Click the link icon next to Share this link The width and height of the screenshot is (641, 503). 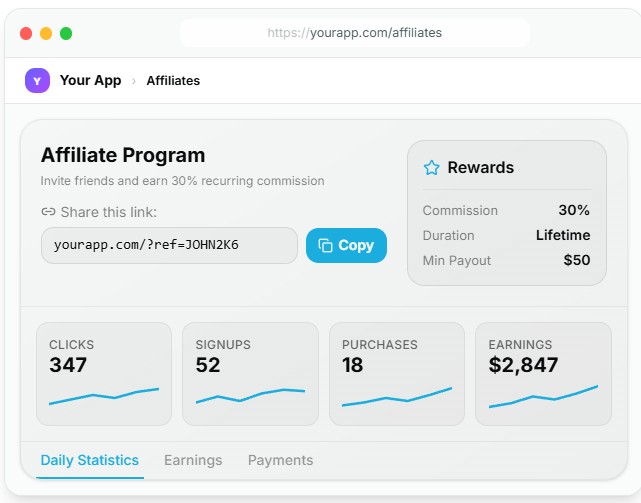pos(48,212)
